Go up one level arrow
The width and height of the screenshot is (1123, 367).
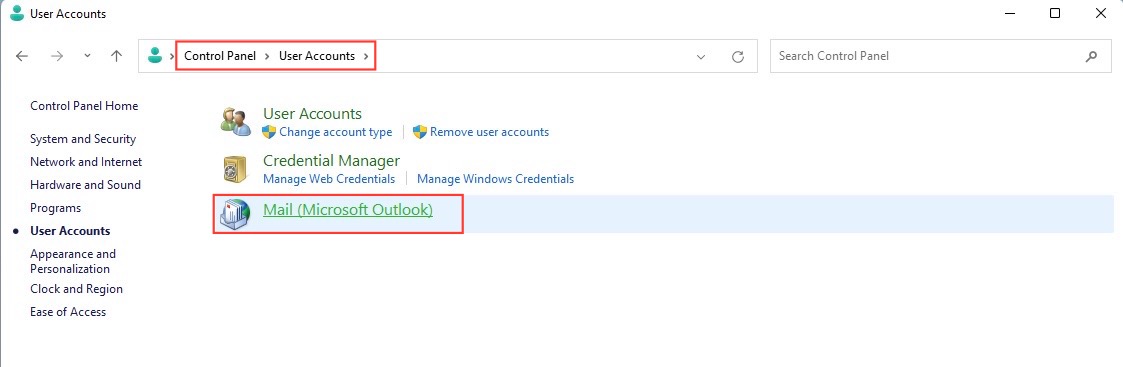117,56
